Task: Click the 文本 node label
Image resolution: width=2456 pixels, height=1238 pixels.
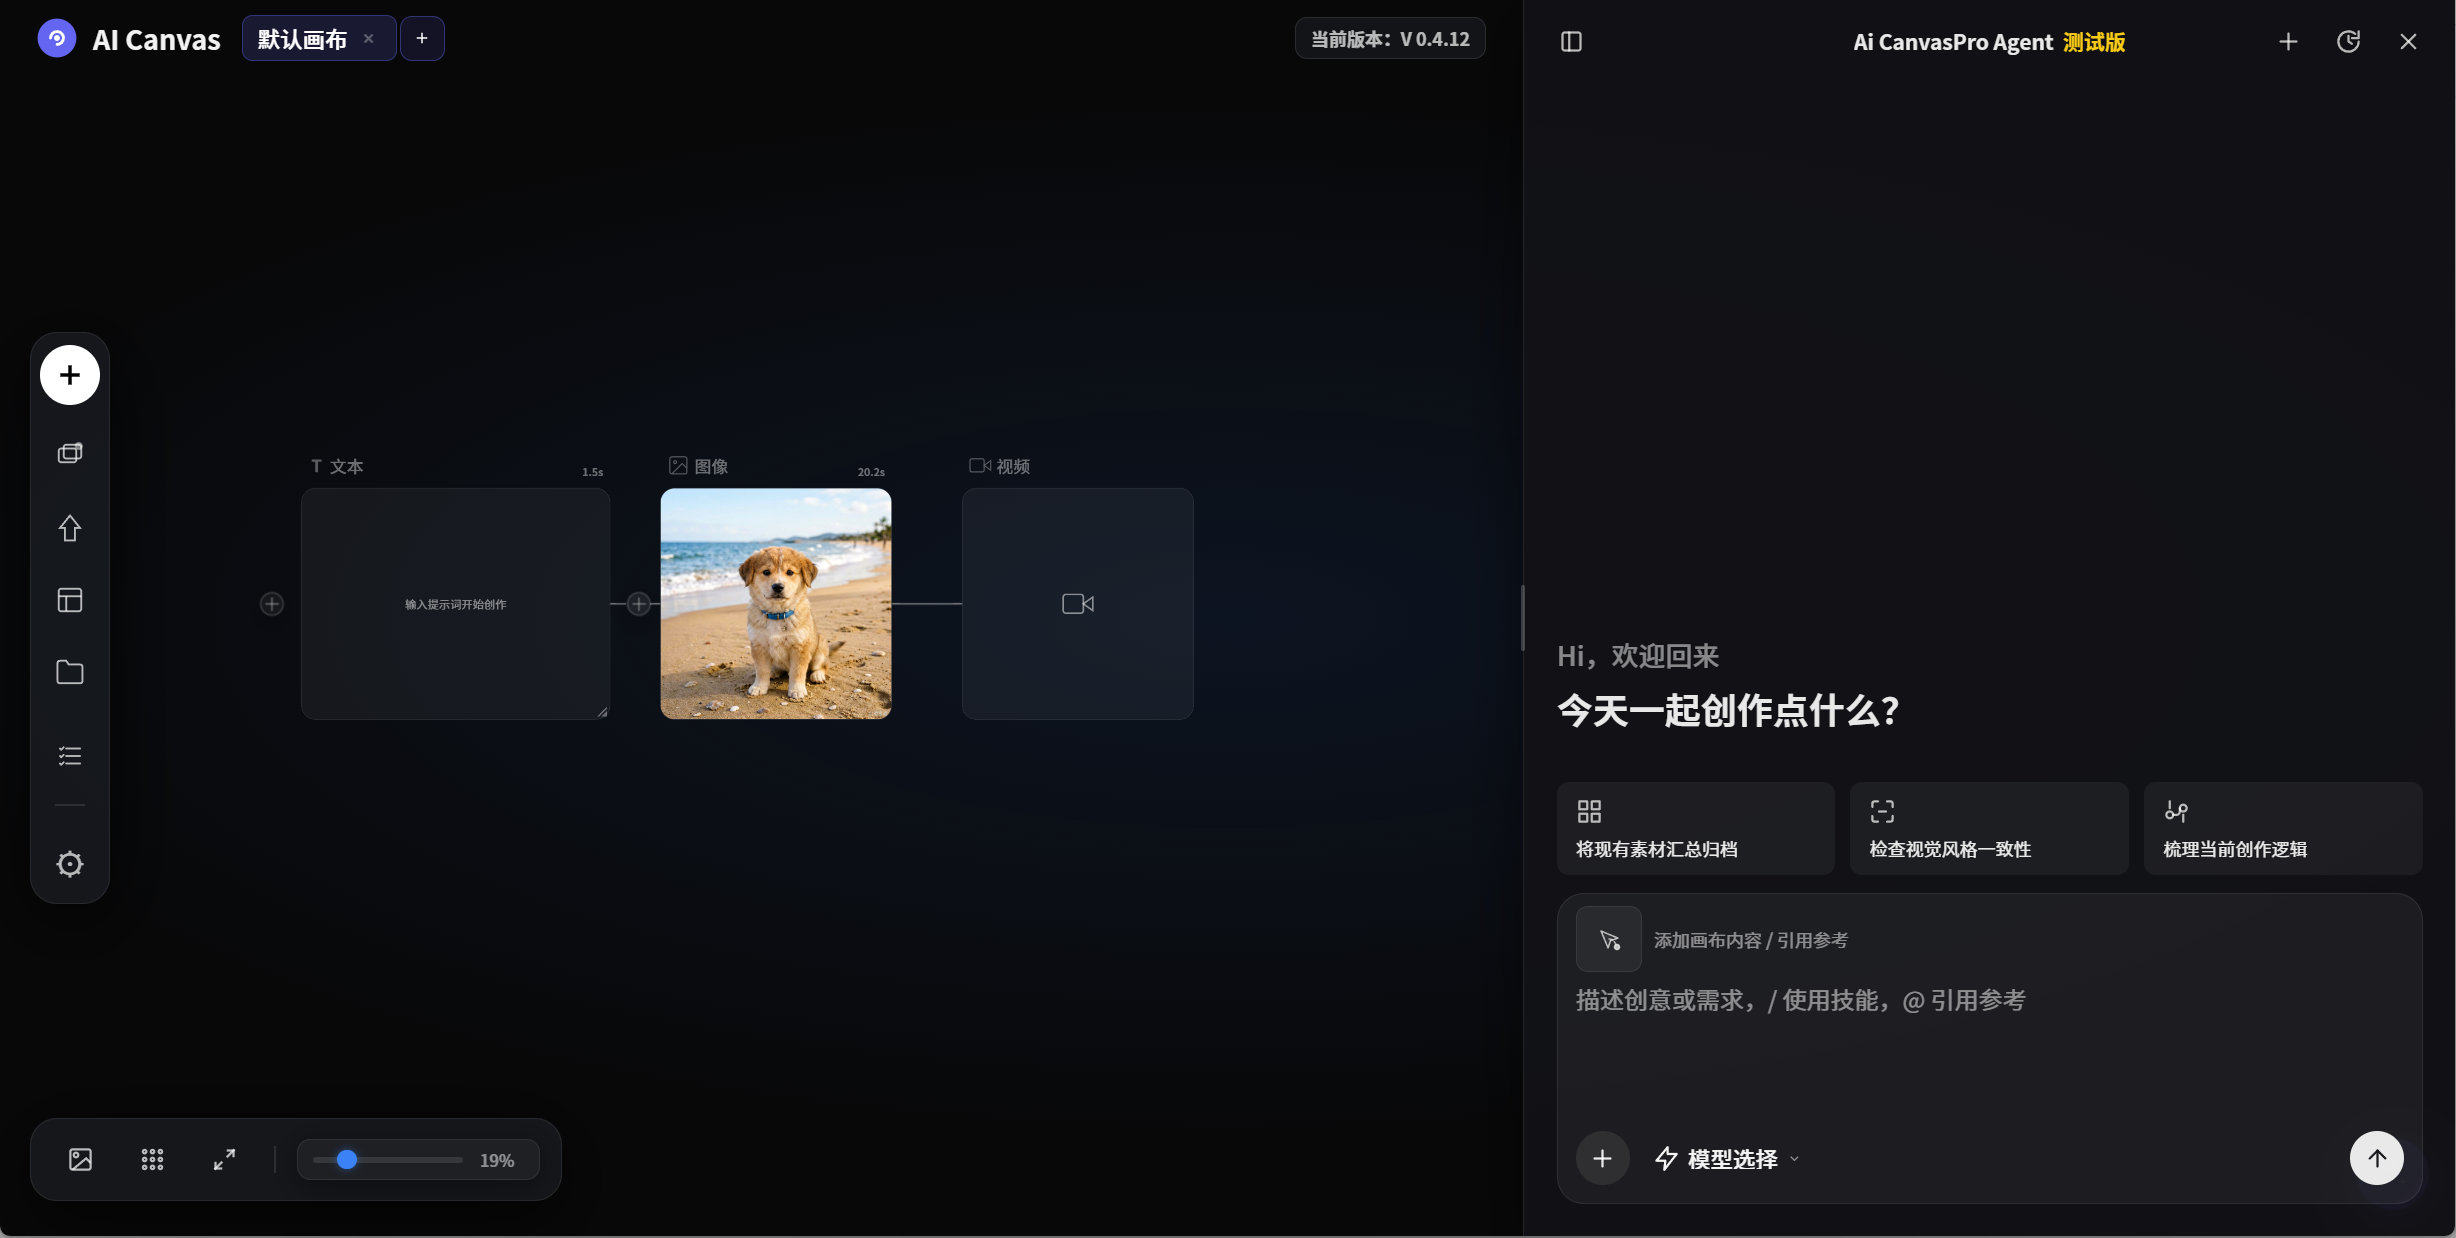Action: pyautogui.click(x=337, y=467)
